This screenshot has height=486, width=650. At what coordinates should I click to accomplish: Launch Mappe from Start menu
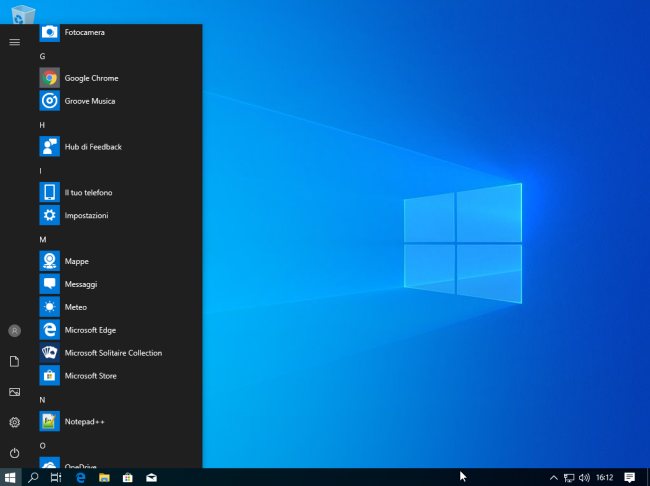[76, 261]
